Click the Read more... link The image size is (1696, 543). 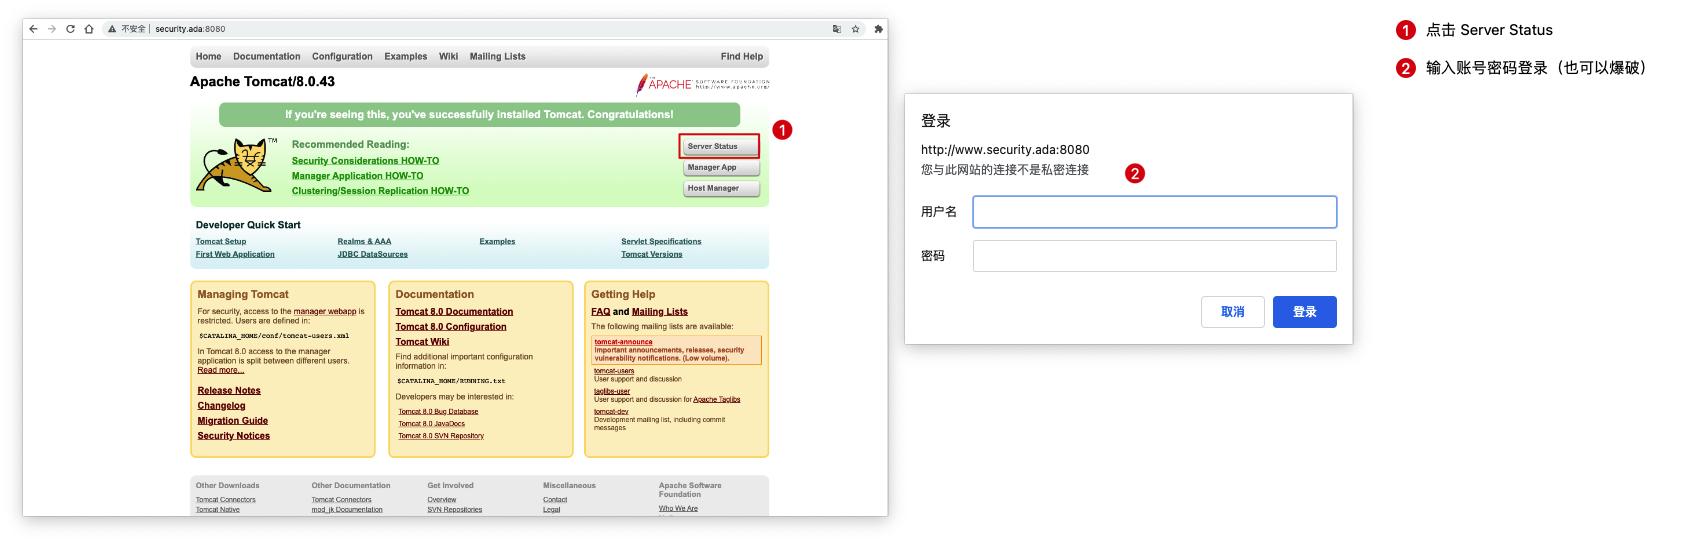220,371
